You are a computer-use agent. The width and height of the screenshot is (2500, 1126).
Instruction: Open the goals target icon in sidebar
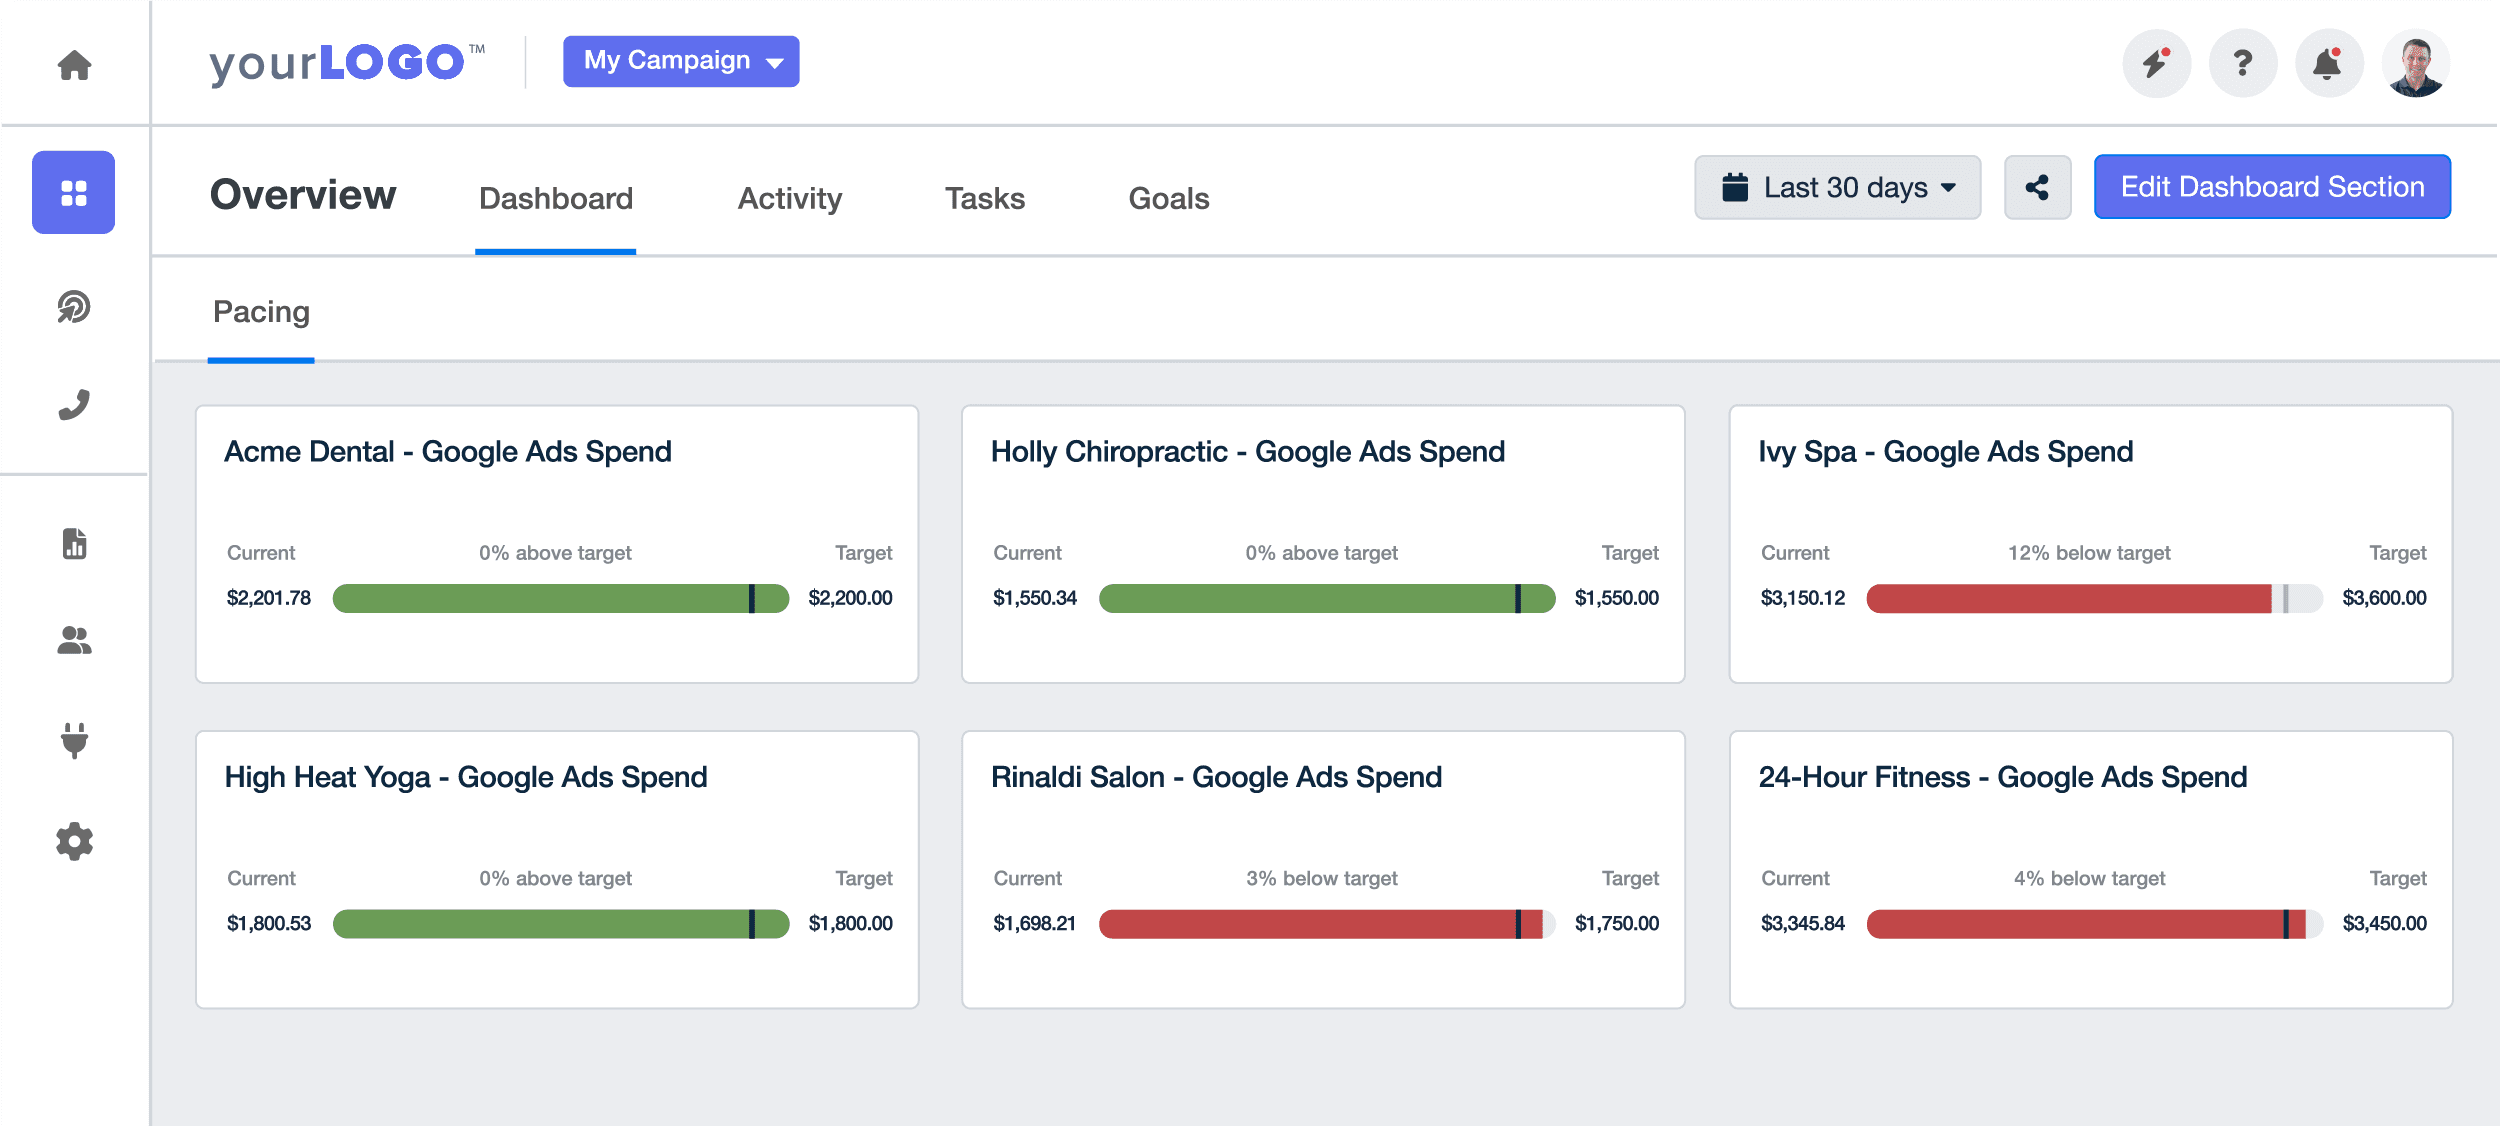click(74, 306)
